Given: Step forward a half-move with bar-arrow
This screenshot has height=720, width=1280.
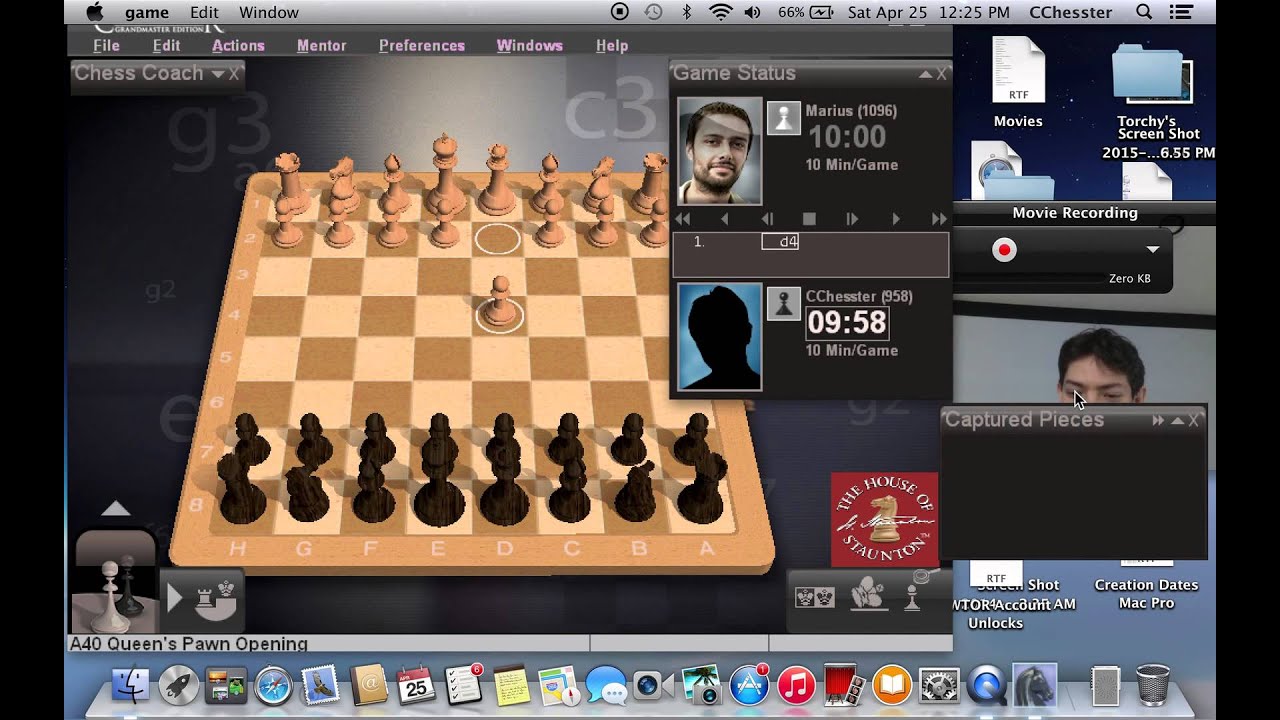Looking at the screenshot, I should tap(852, 219).
